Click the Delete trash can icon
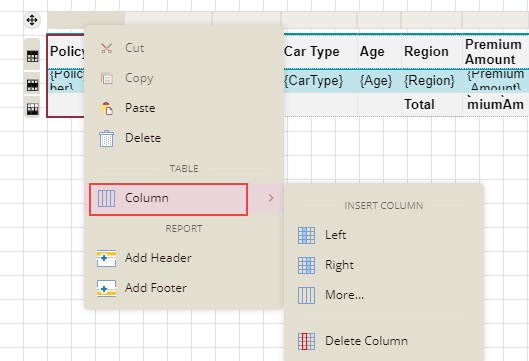 pos(107,138)
